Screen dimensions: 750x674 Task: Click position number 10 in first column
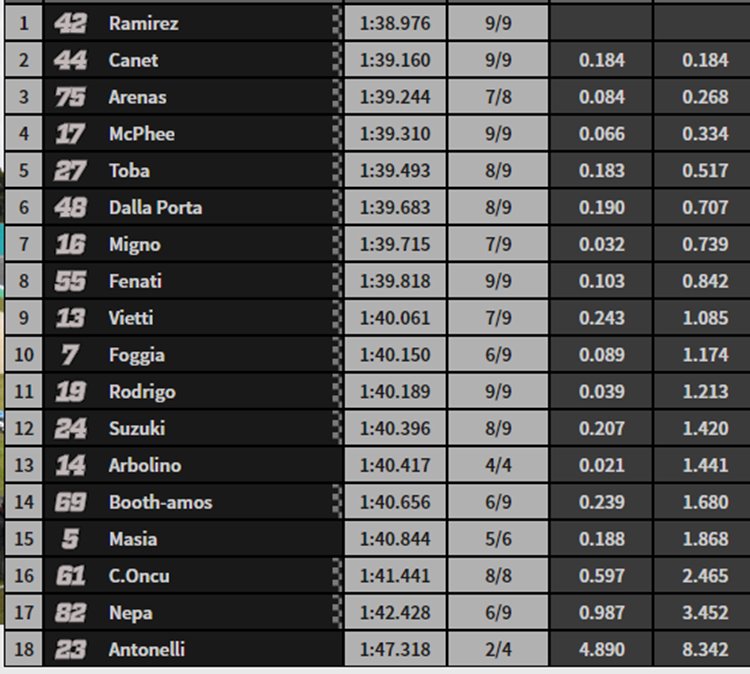pos(24,355)
